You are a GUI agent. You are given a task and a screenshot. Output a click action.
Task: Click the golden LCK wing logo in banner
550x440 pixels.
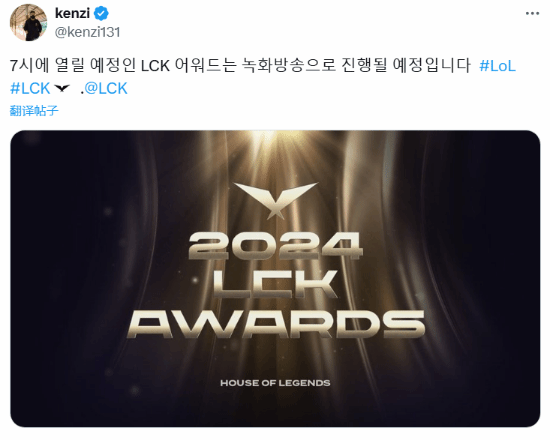click(276, 200)
